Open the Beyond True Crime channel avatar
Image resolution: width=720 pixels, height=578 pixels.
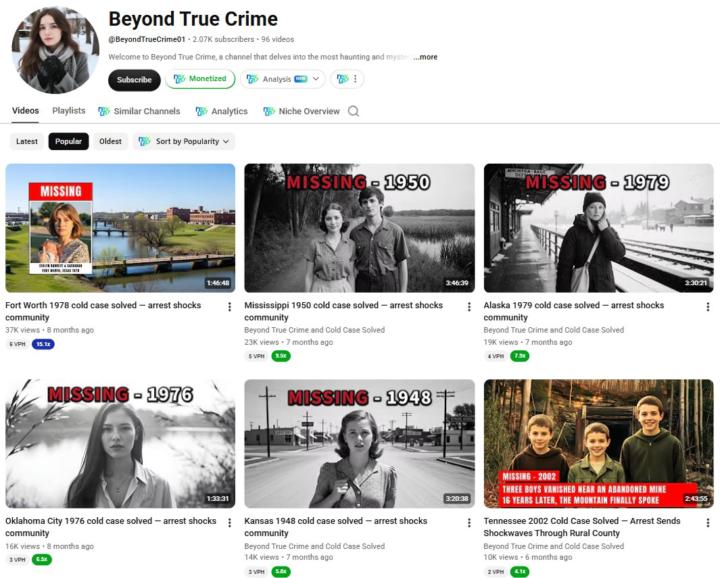point(55,50)
